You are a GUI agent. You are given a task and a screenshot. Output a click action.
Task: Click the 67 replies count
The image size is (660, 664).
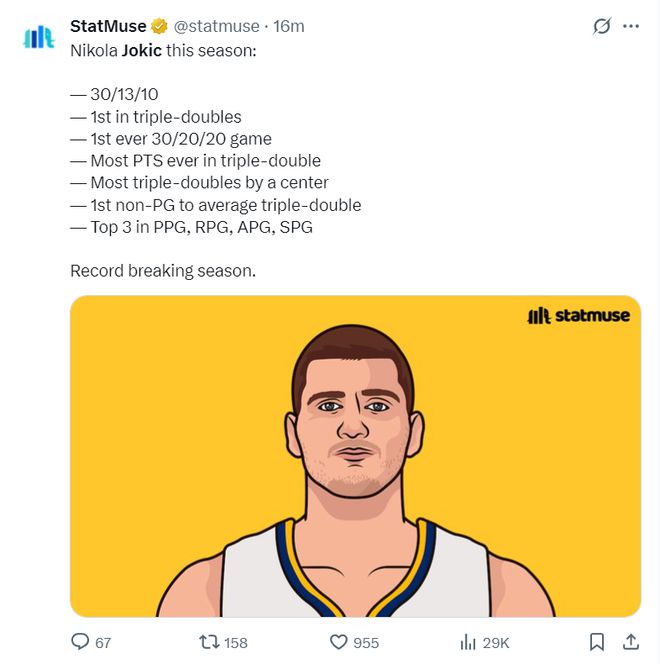[x=103, y=643]
